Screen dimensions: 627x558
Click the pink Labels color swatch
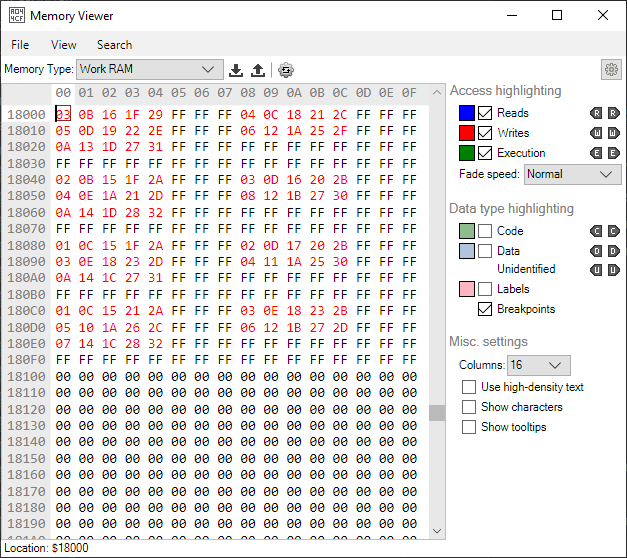pos(467,289)
